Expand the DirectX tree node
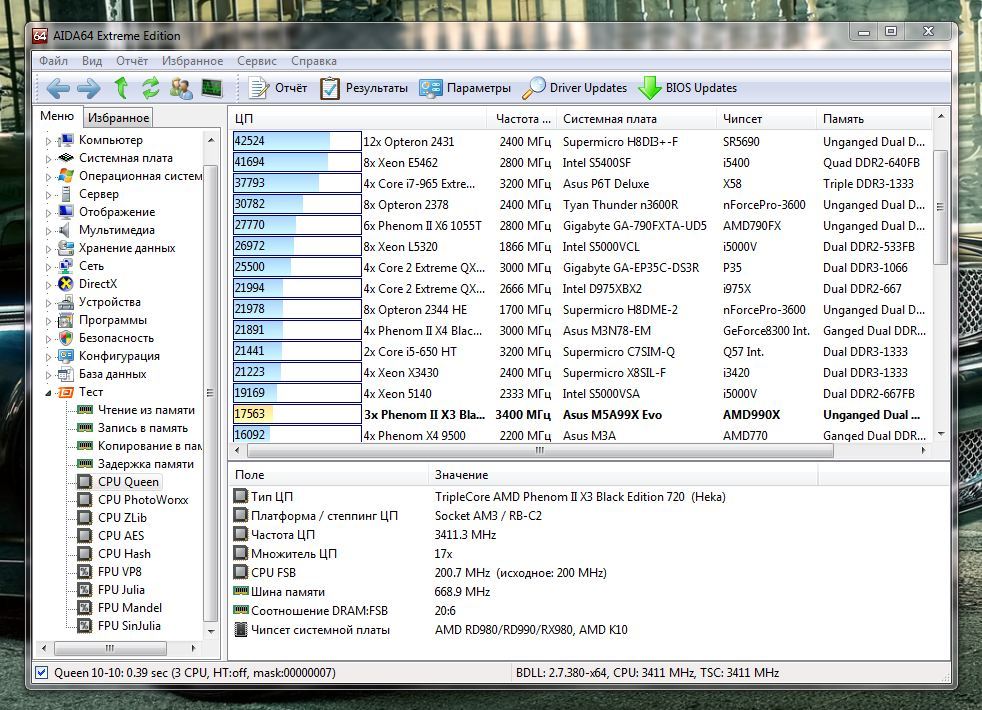982x710 pixels. [49, 285]
